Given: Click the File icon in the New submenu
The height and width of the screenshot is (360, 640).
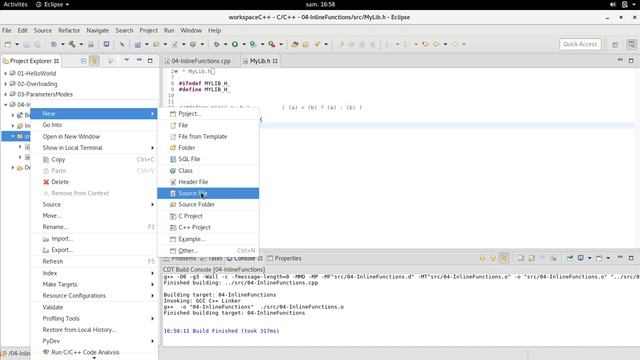Looking at the screenshot, I should pos(173,125).
